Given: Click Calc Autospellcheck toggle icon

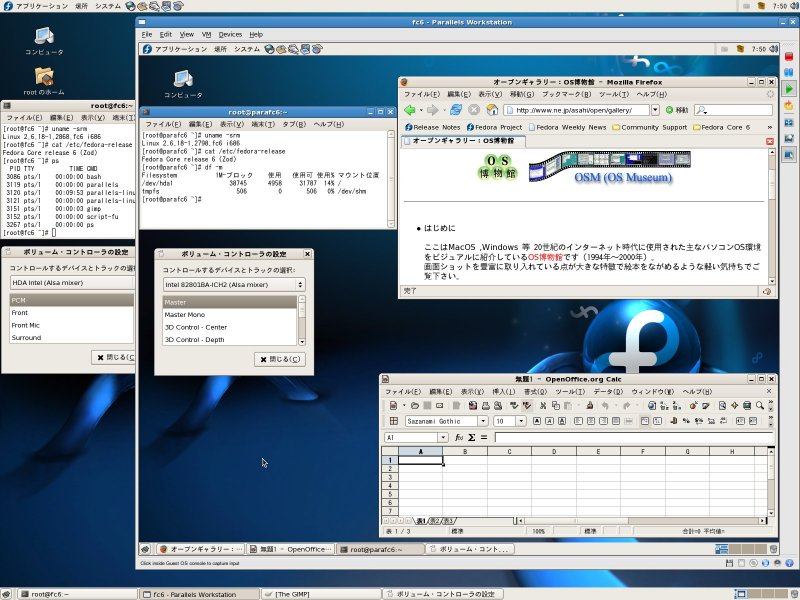Looking at the screenshot, I should (x=527, y=406).
